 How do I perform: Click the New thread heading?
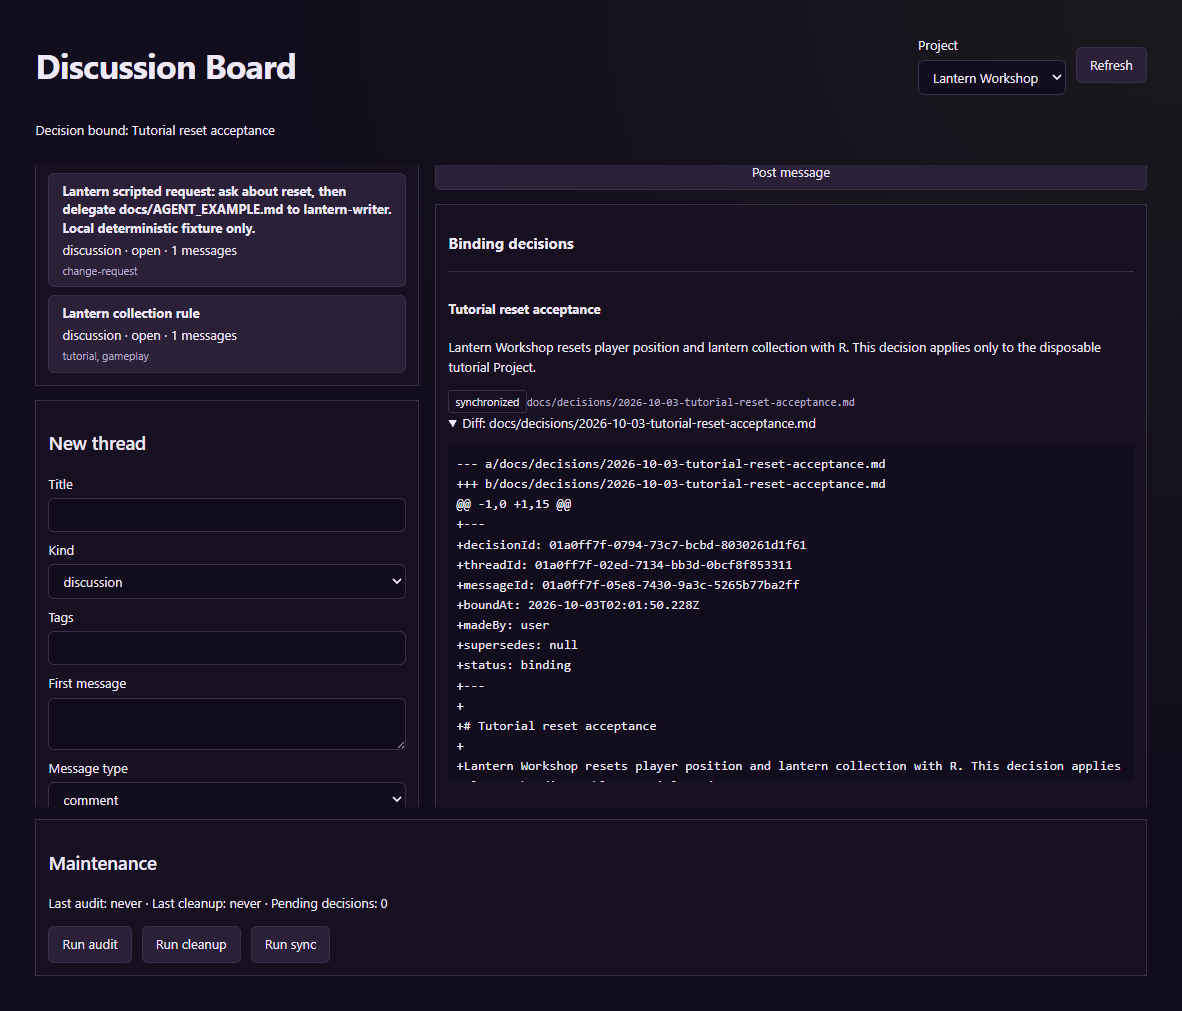[97, 444]
